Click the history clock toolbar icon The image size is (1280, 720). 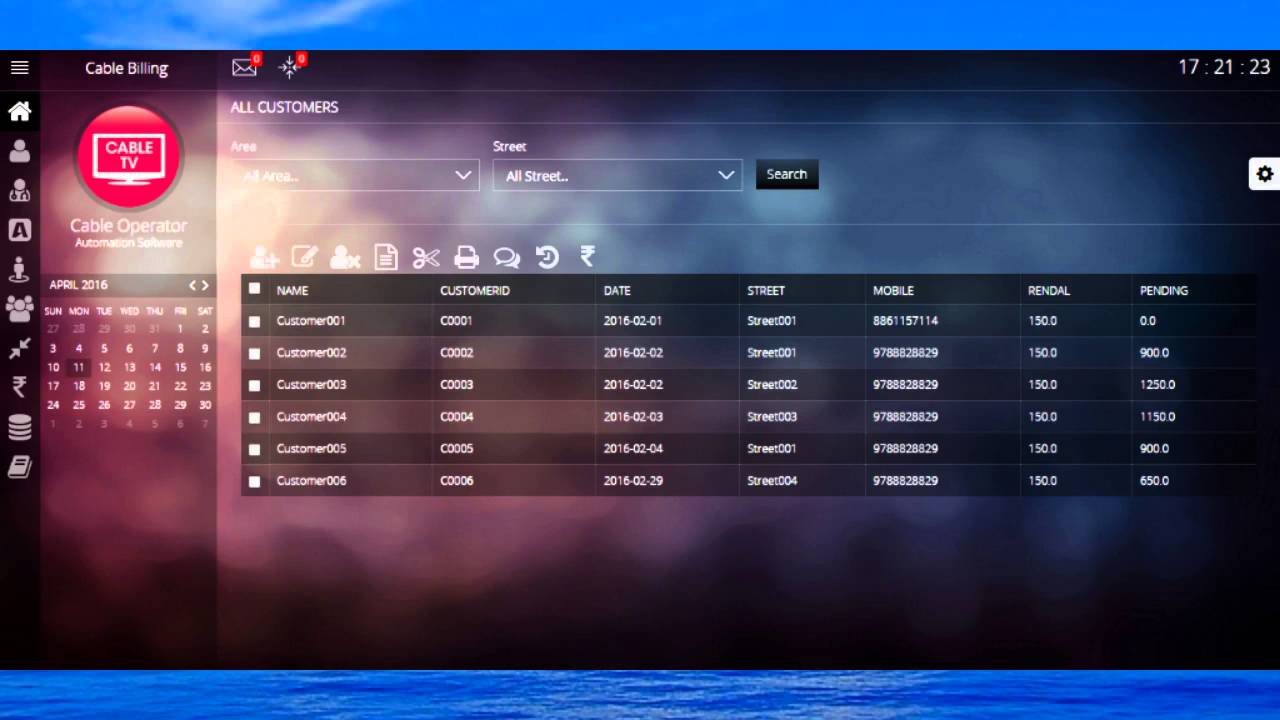click(547, 257)
